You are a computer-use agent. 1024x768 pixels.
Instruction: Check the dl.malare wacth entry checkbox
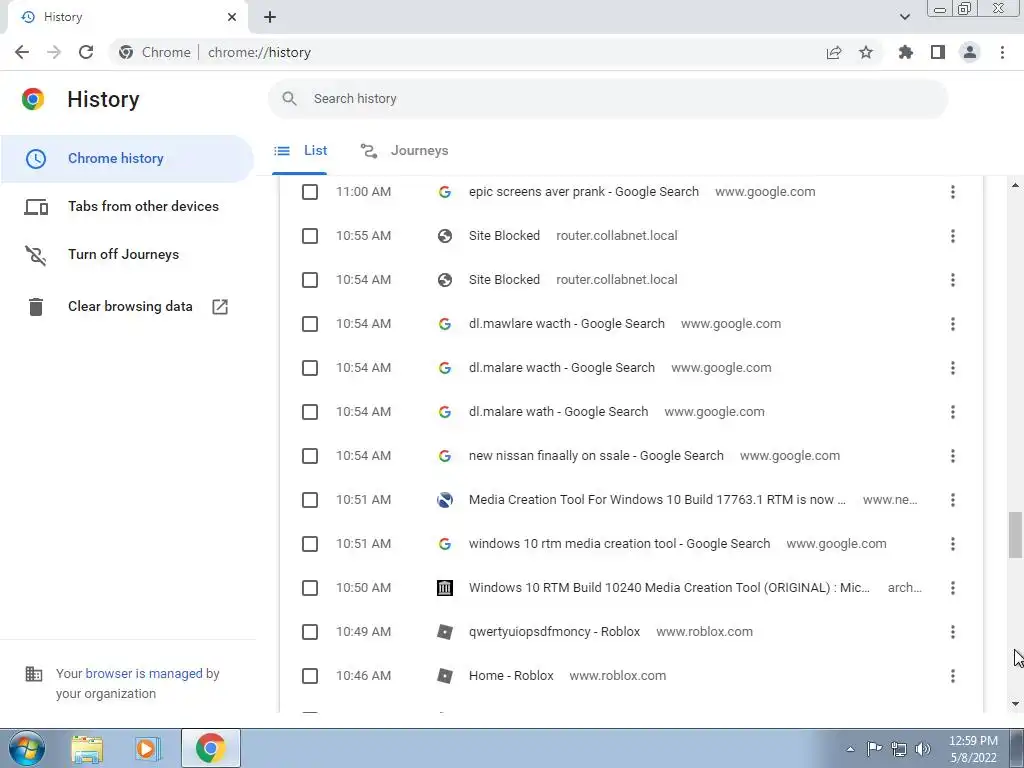coord(310,368)
